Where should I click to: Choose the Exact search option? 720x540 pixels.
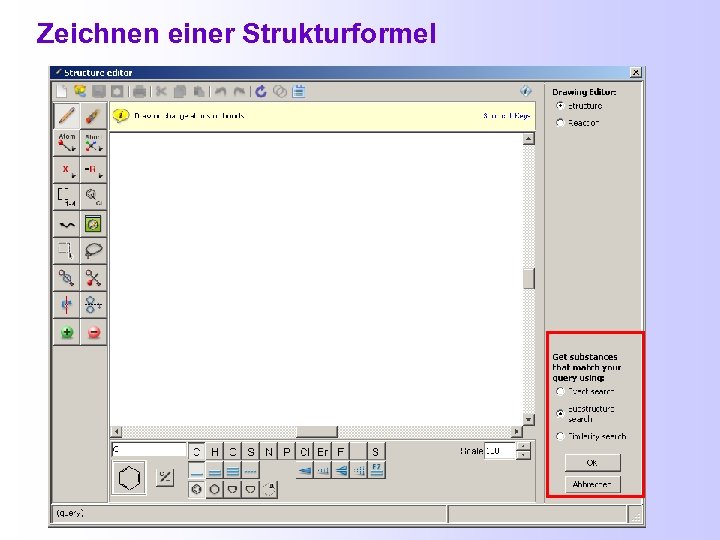click(x=560, y=392)
